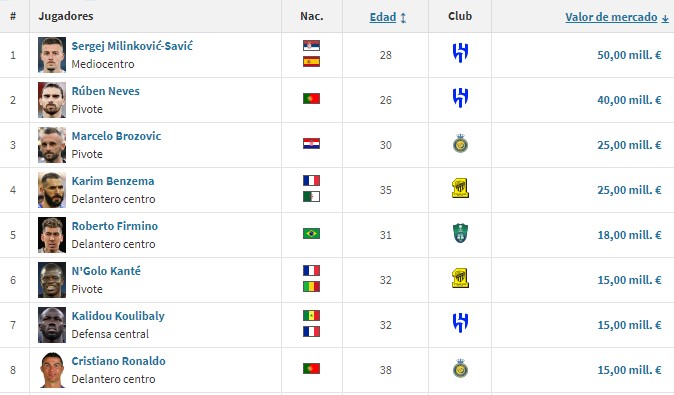The image size is (674, 395).
Task: Click the Edad sort arrows icon
Action: 403,18
